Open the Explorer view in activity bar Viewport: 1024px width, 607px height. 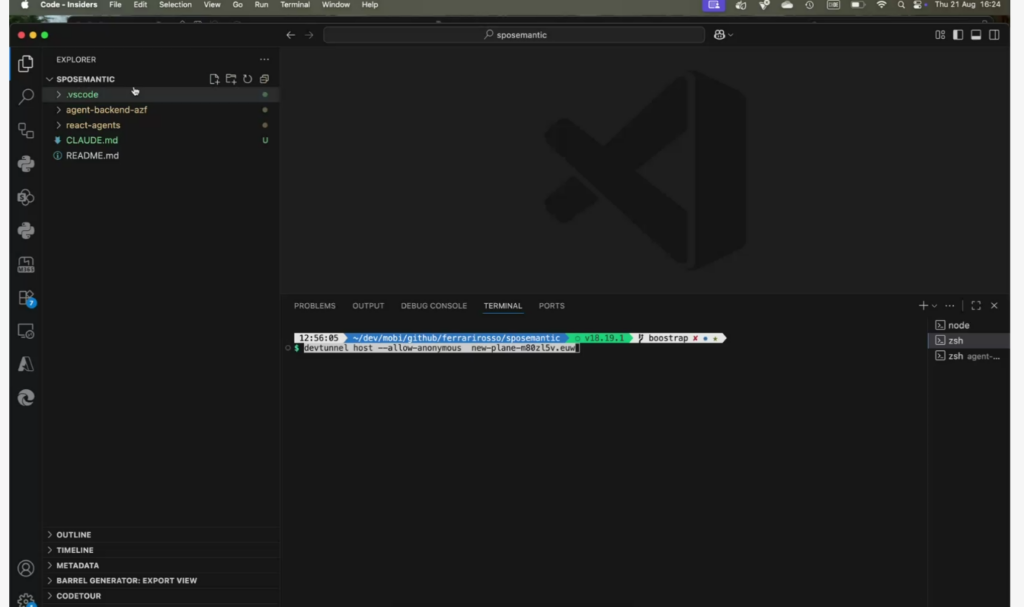tap(25, 63)
